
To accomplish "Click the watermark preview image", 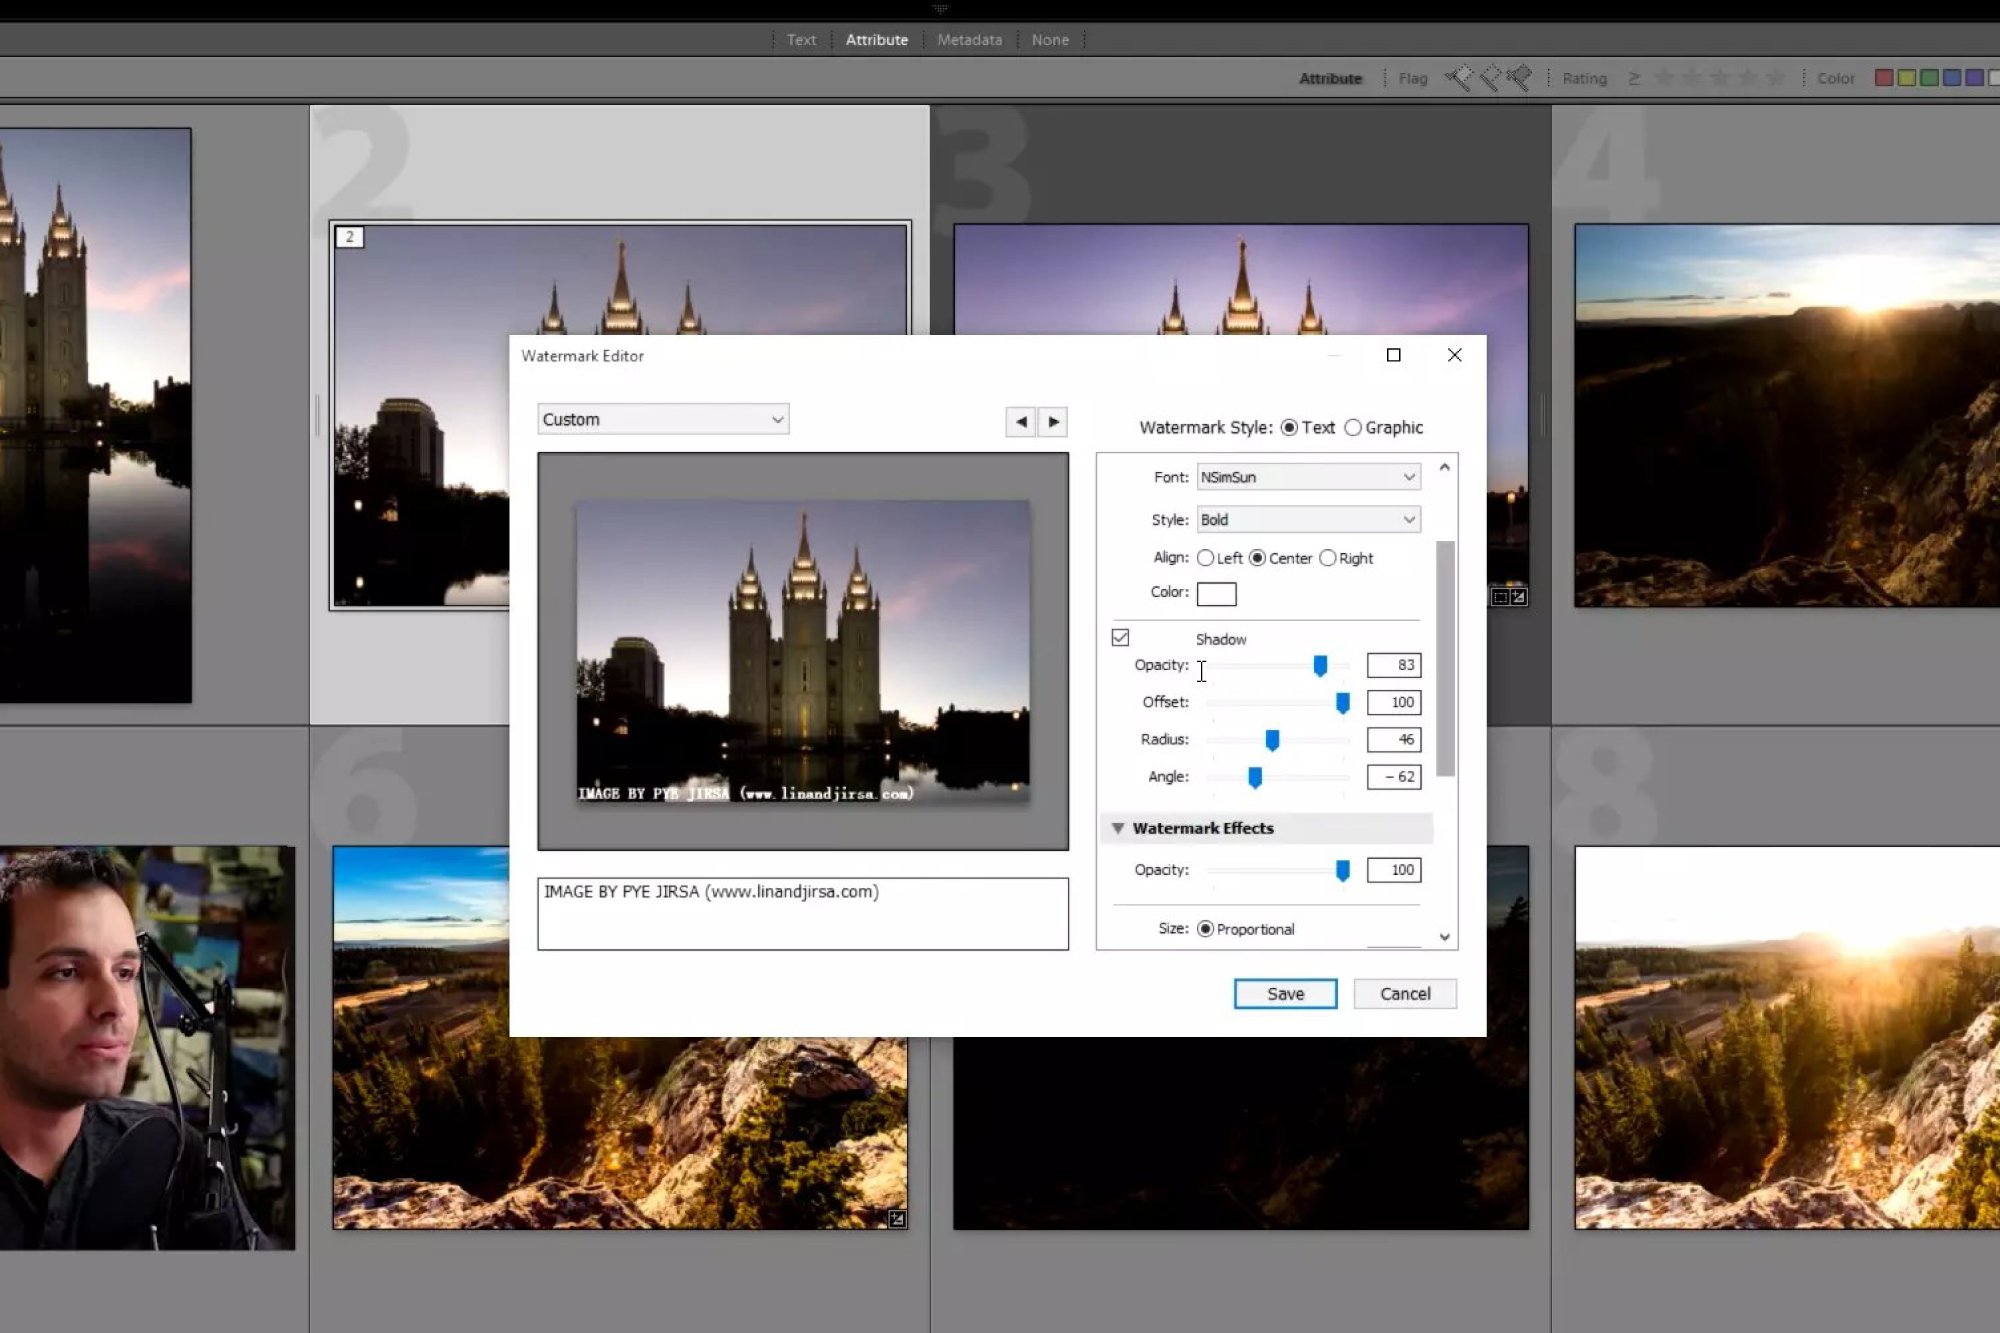I will pyautogui.click(x=803, y=652).
